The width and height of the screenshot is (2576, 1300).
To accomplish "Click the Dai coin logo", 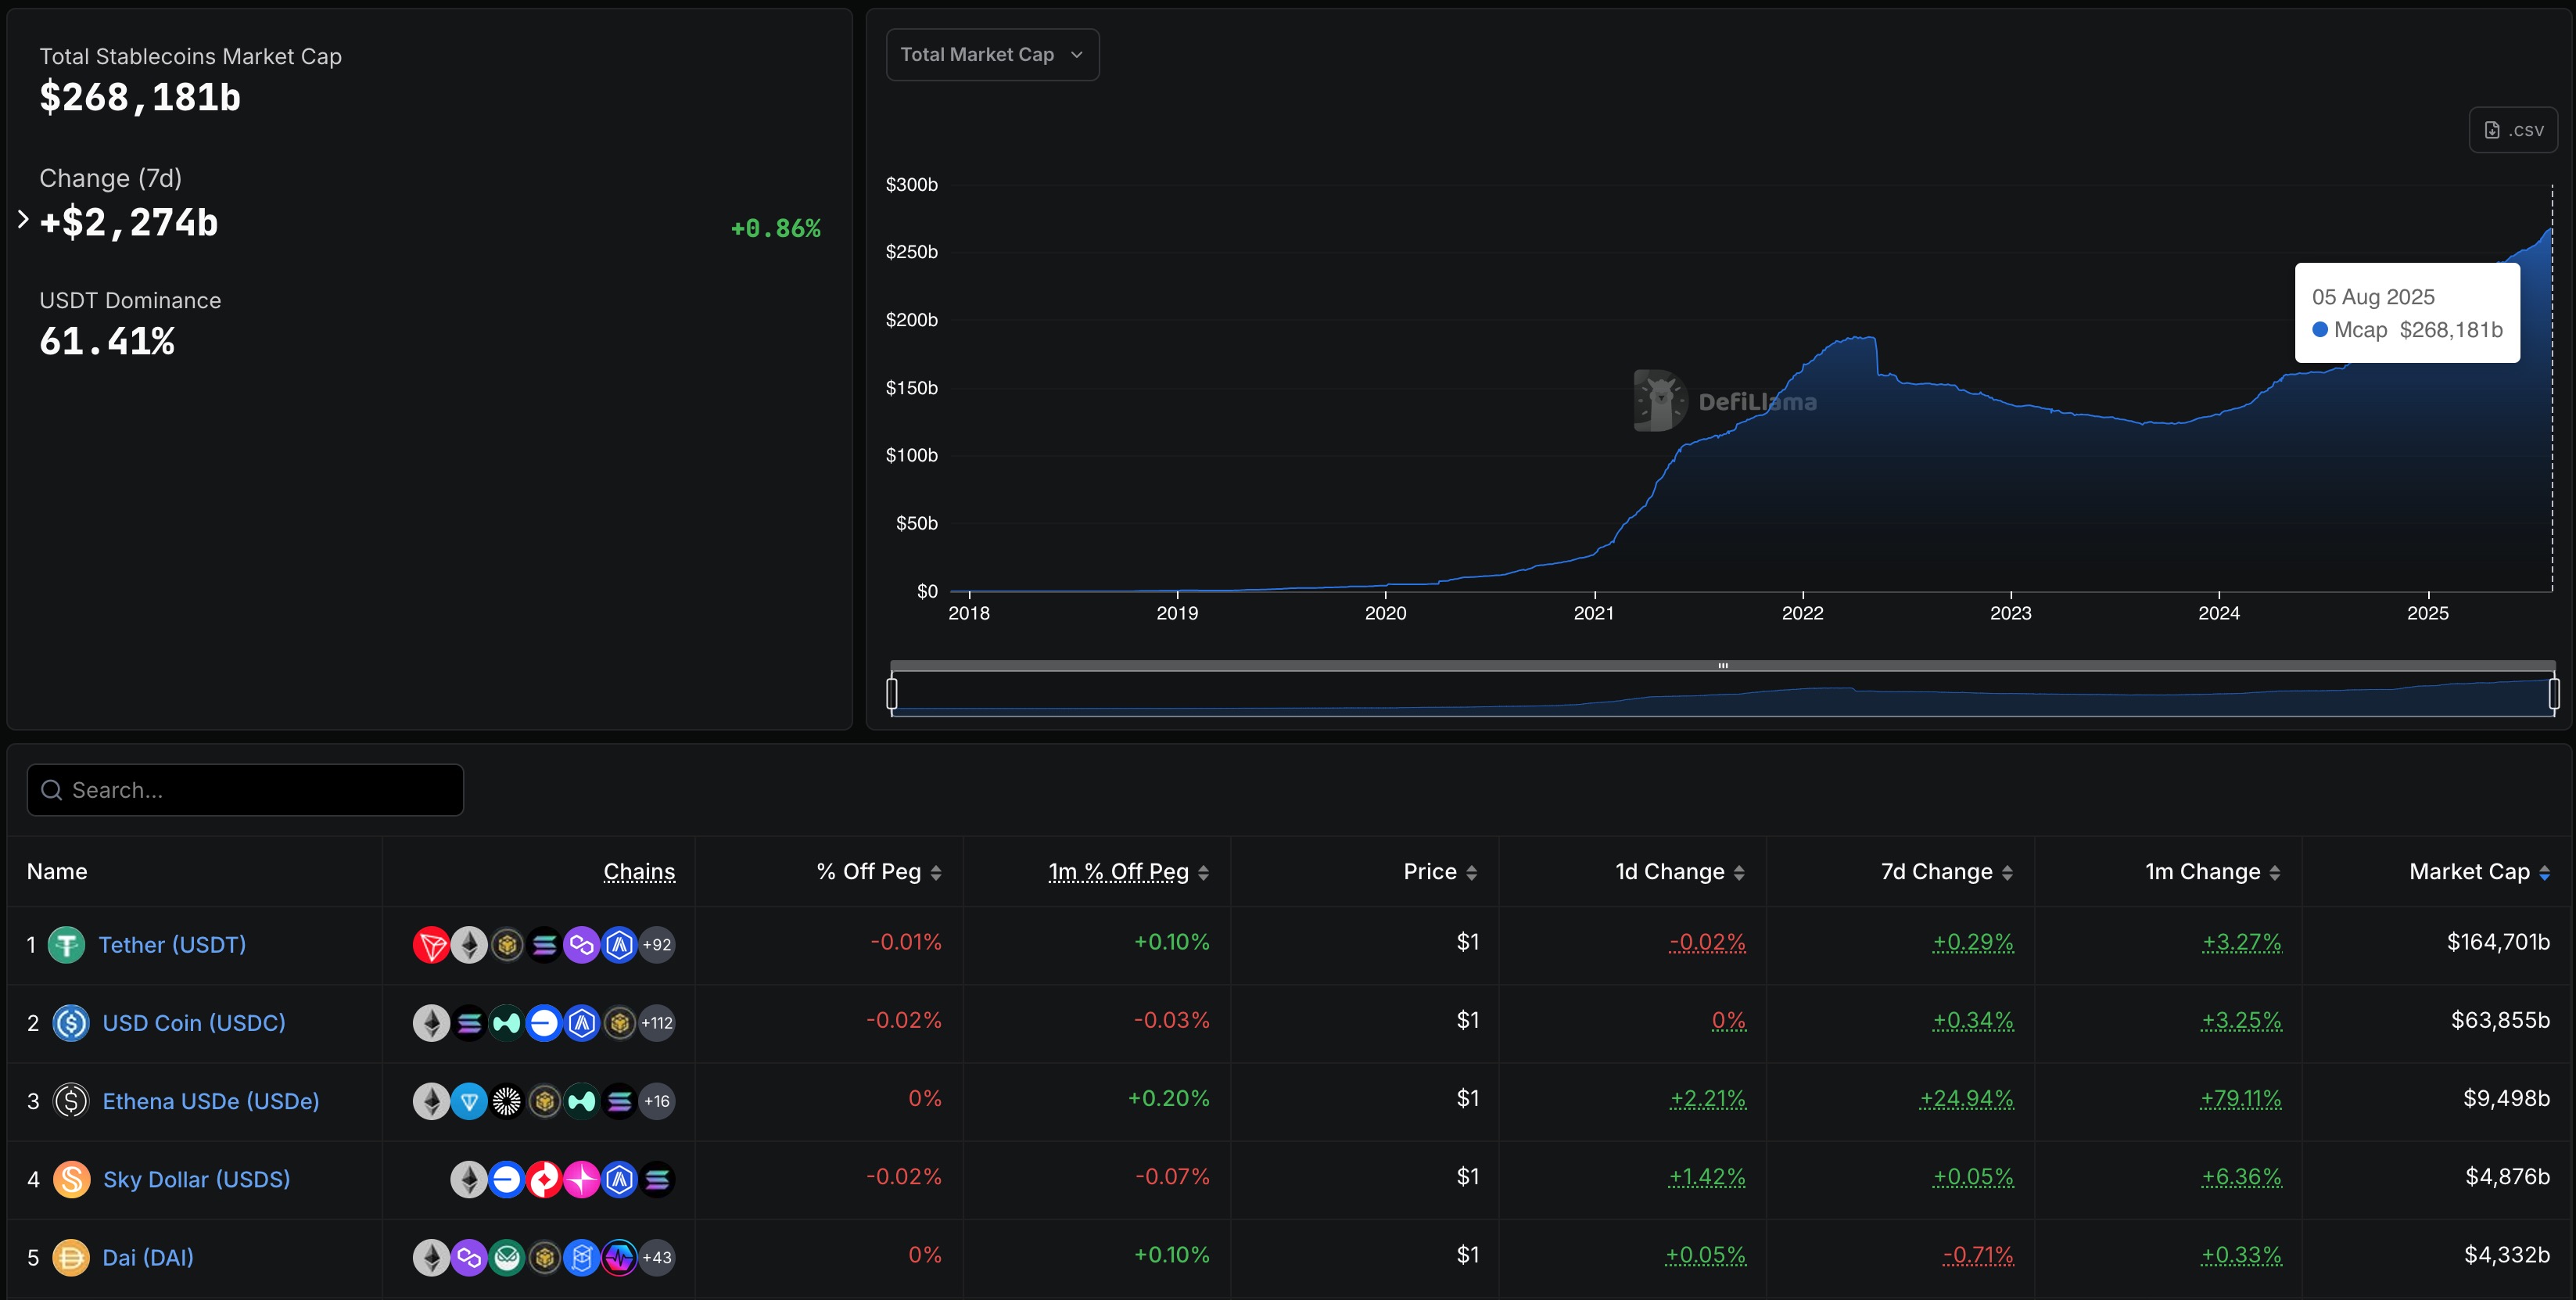I will coord(71,1257).
